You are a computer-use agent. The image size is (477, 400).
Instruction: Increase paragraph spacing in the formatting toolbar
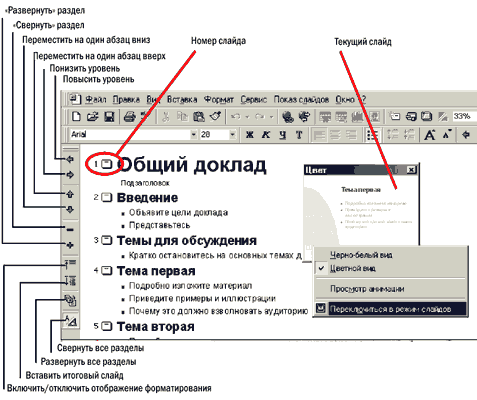(393, 135)
